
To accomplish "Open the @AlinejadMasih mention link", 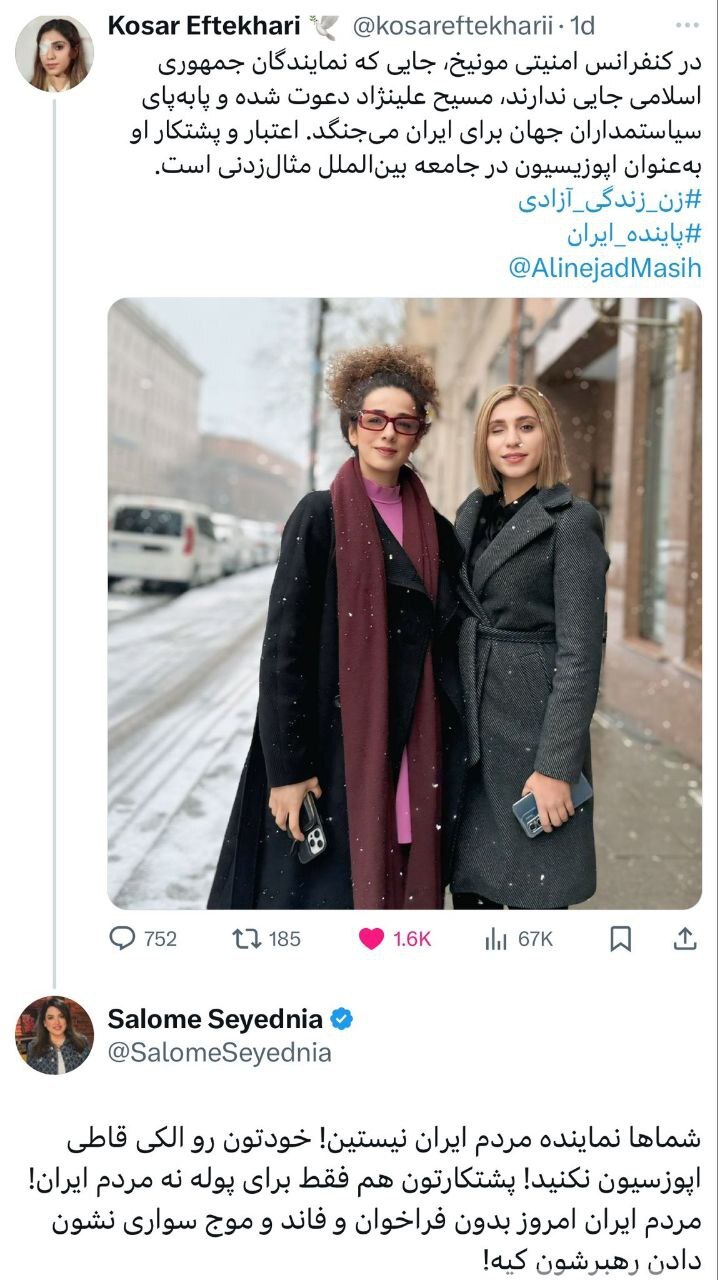I will click(605, 268).
